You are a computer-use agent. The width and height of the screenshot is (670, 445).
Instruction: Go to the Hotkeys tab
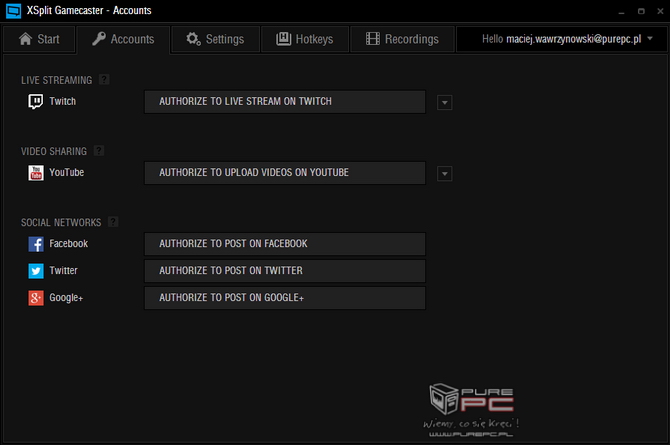305,39
